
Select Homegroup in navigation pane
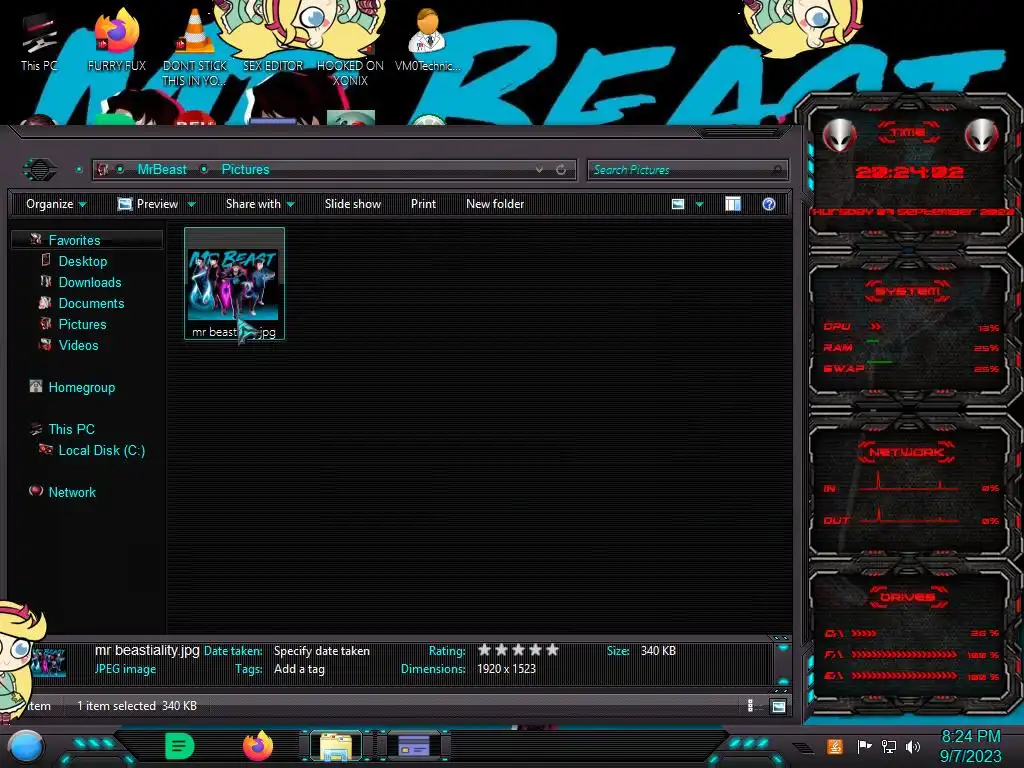coord(82,387)
